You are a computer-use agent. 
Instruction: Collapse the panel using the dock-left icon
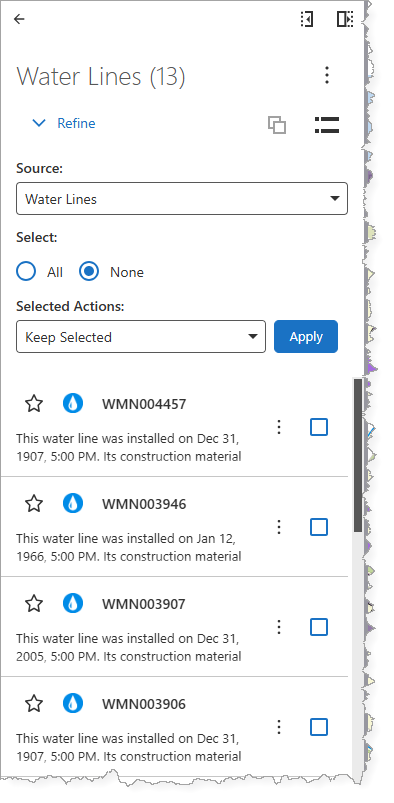[x=307, y=19]
